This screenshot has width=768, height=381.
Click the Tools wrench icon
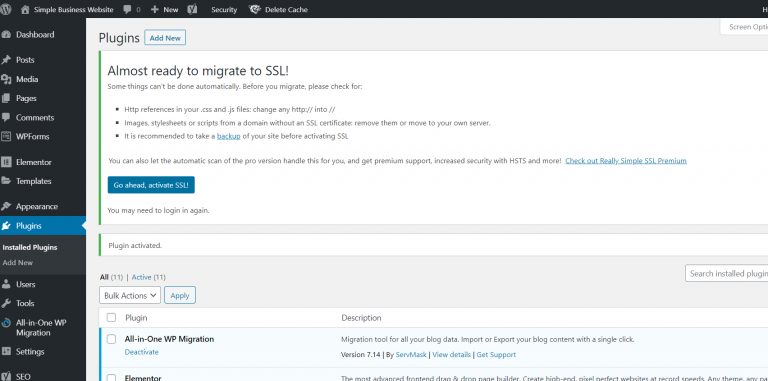(6, 303)
